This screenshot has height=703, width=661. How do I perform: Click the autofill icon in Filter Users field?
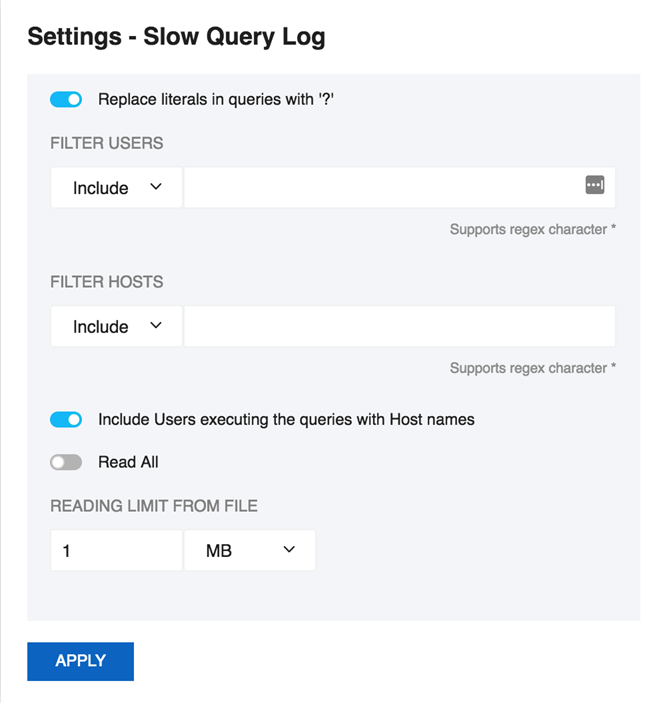[595, 185]
